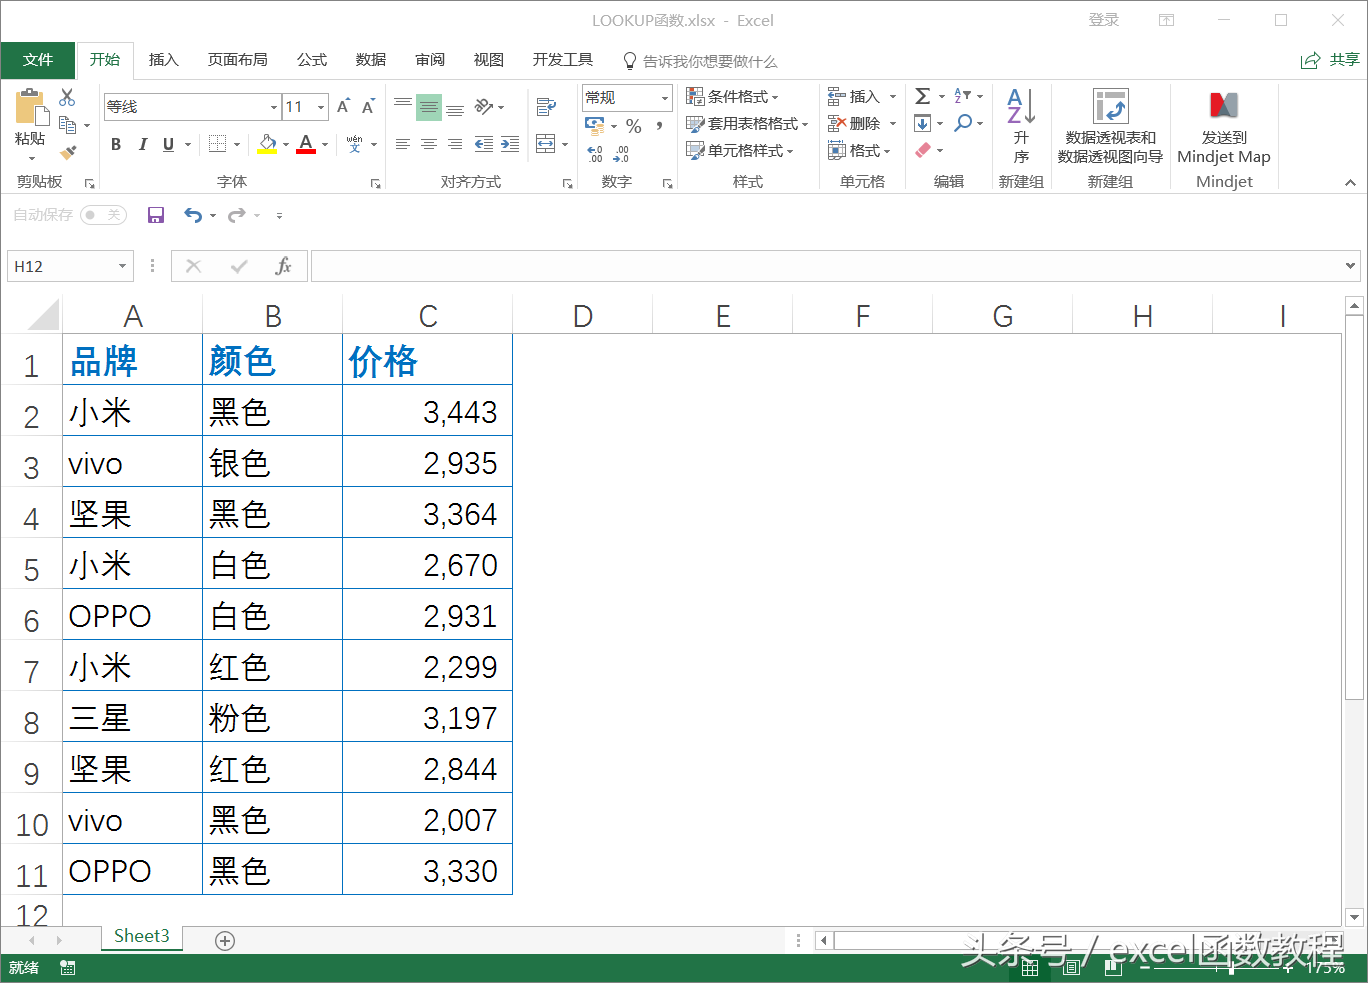Click the Copy icon in clipboard group
The height and width of the screenshot is (983, 1368).
pyautogui.click(x=67, y=125)
